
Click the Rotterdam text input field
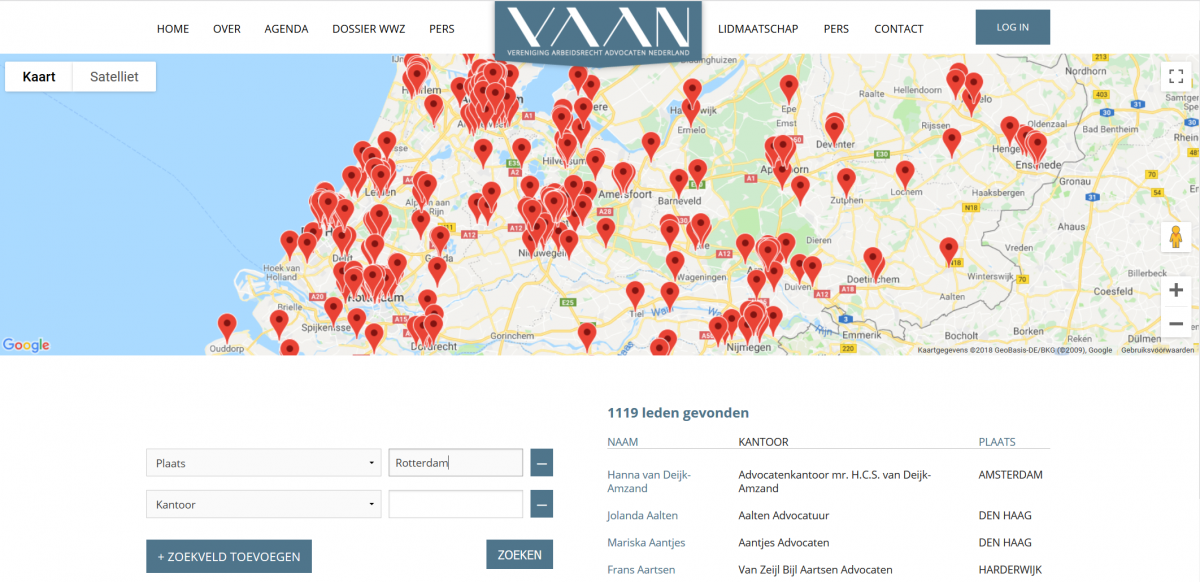455,462
